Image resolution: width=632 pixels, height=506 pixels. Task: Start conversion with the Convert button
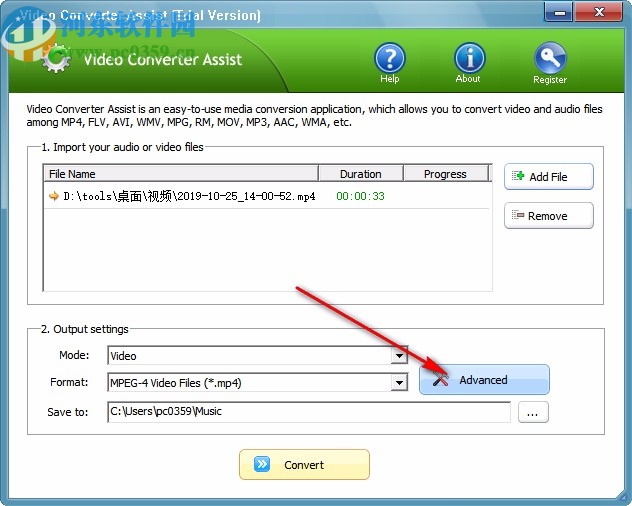304,464
